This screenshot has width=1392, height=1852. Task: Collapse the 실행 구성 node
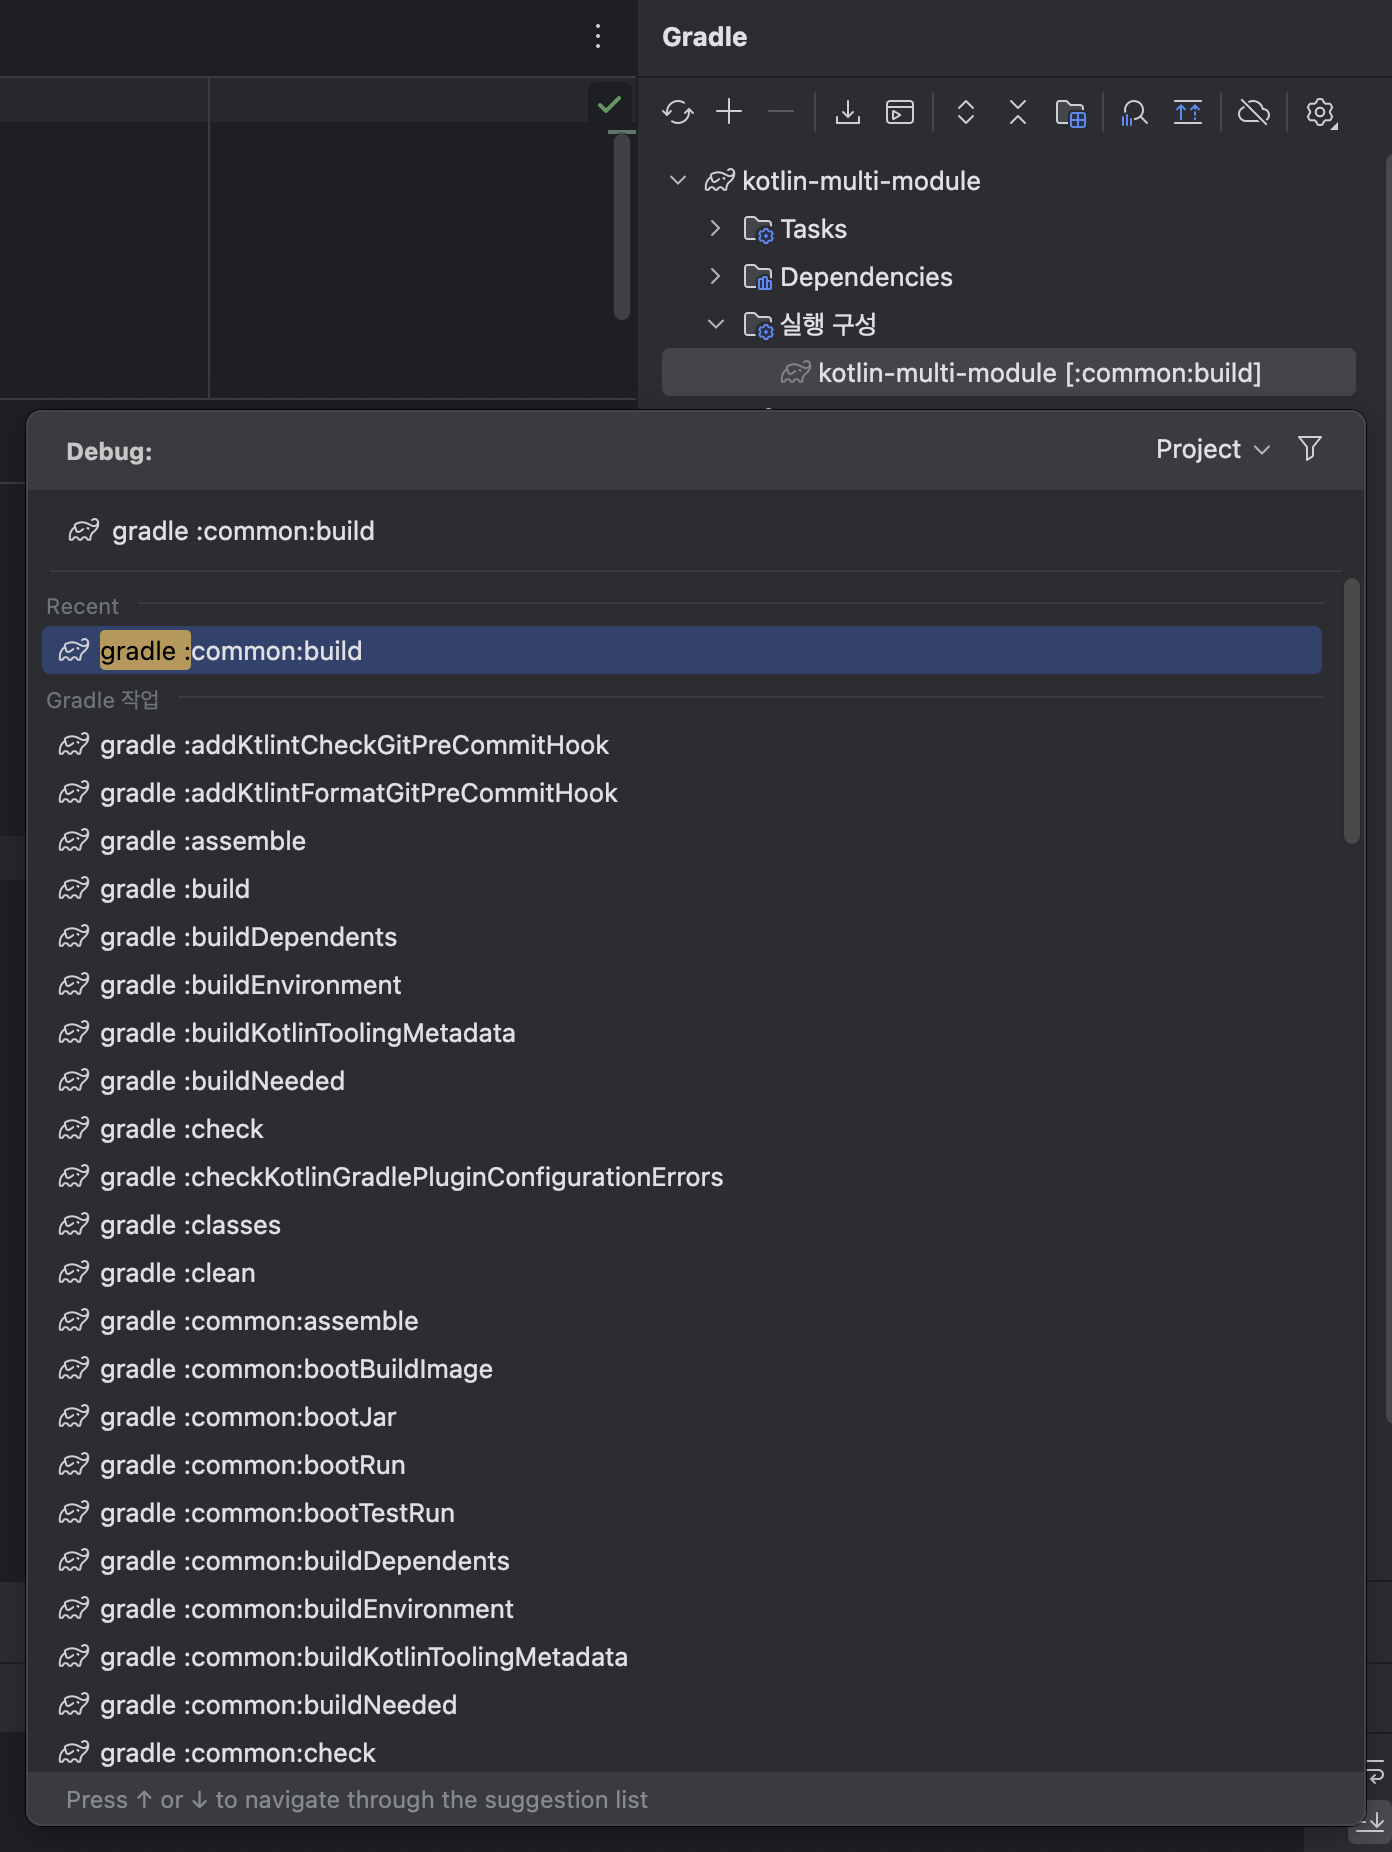point(715,324)
